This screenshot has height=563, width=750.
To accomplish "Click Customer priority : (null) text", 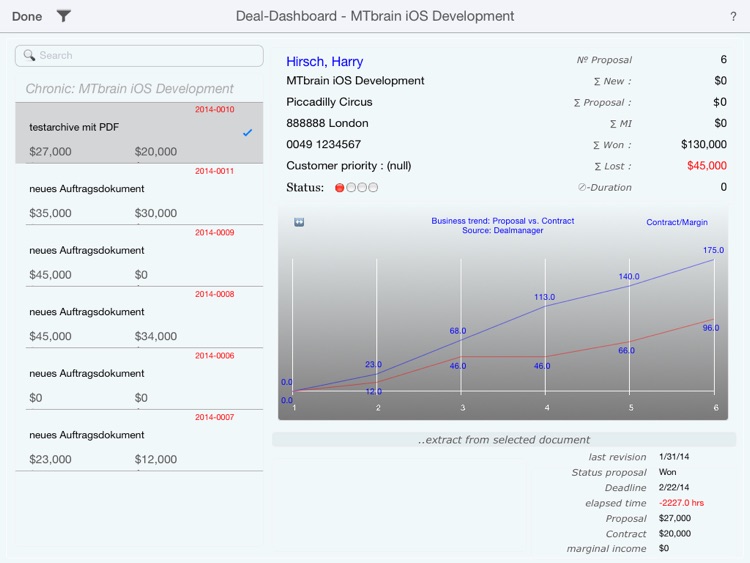I will click(x=349, y=166).
